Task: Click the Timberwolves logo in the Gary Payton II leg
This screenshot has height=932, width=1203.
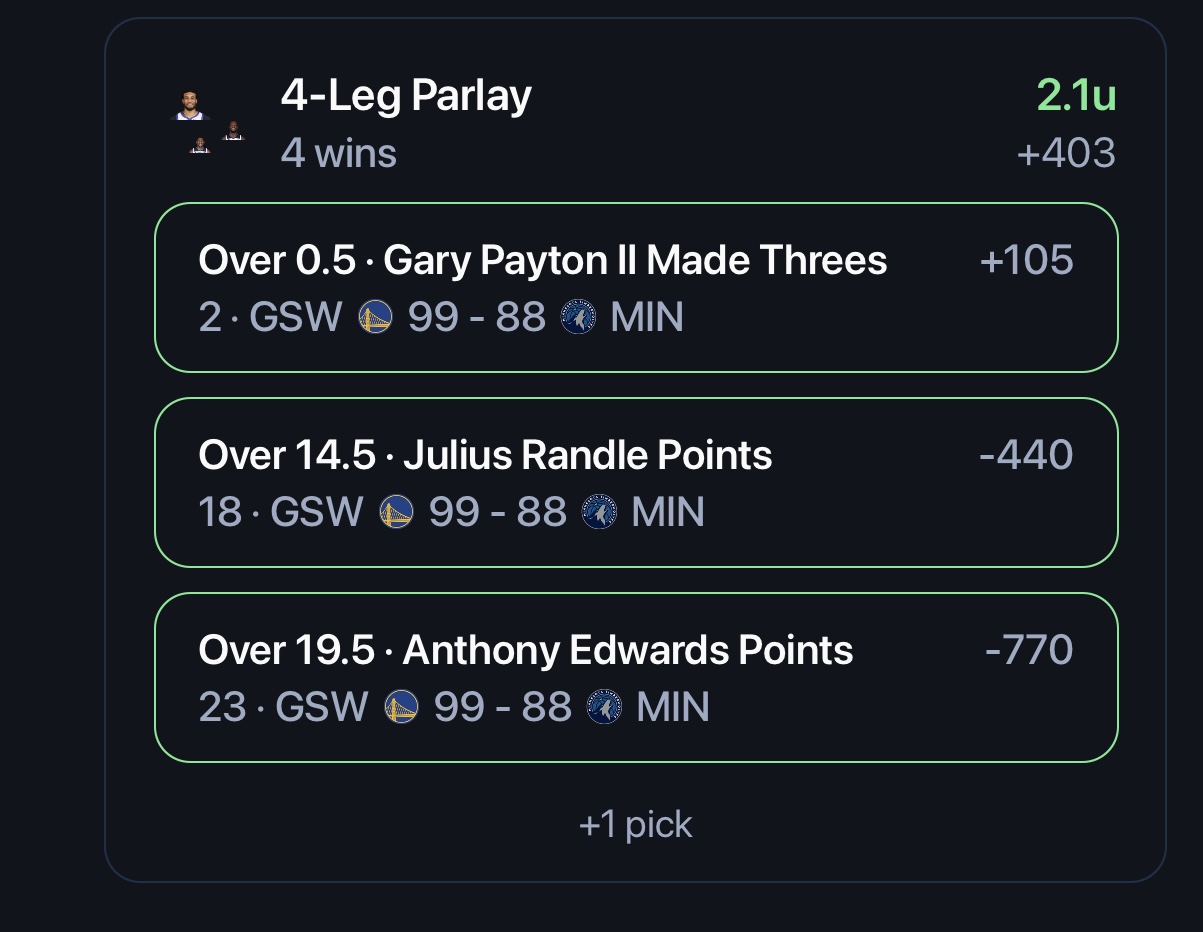Action: click(x=578, y=317)
